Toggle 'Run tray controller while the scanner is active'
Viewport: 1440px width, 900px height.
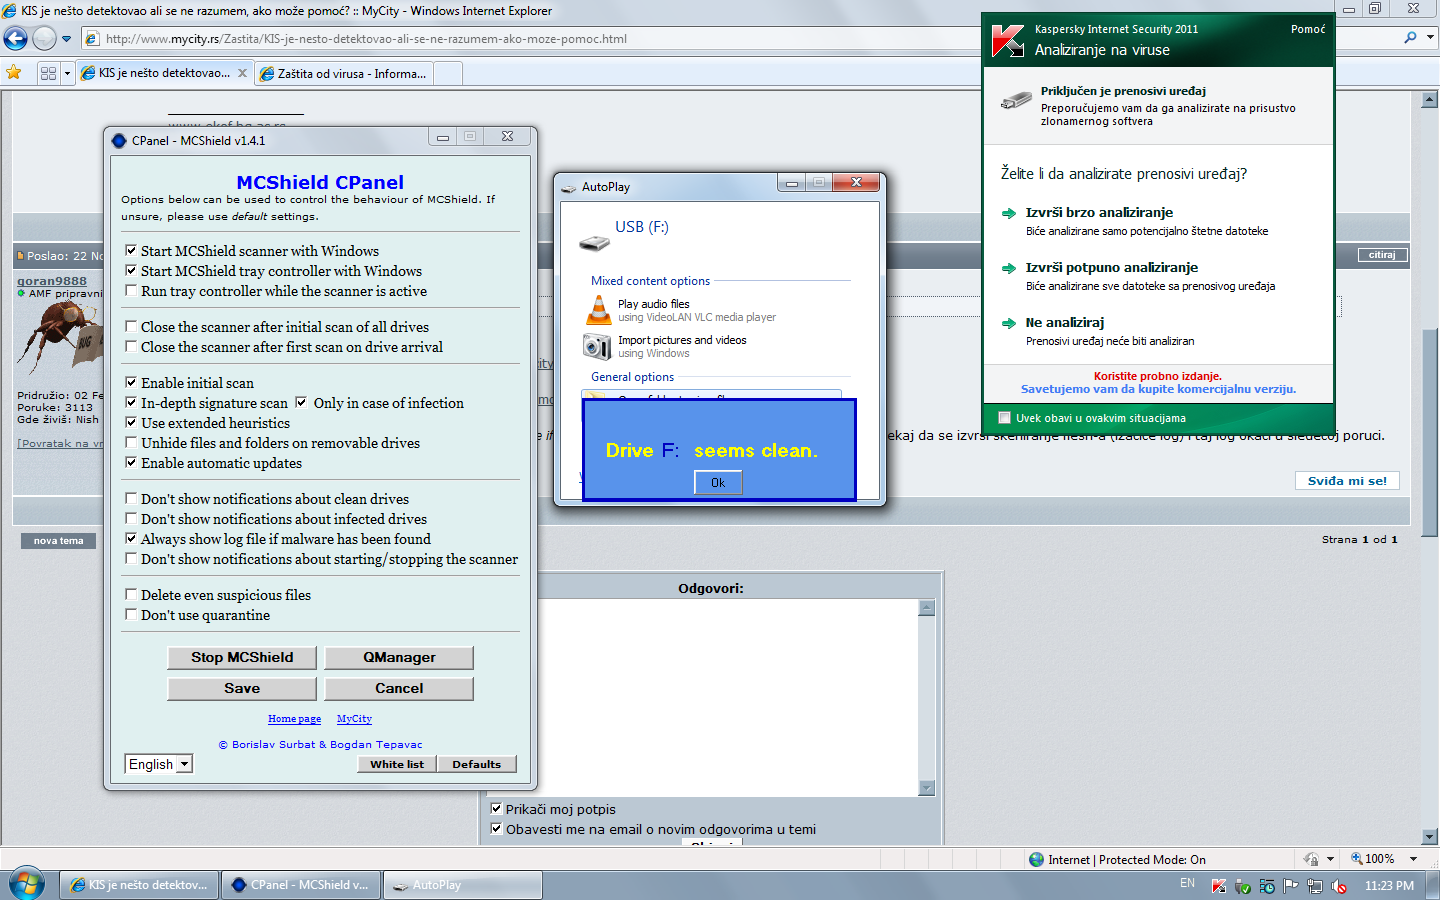(131, 291)
